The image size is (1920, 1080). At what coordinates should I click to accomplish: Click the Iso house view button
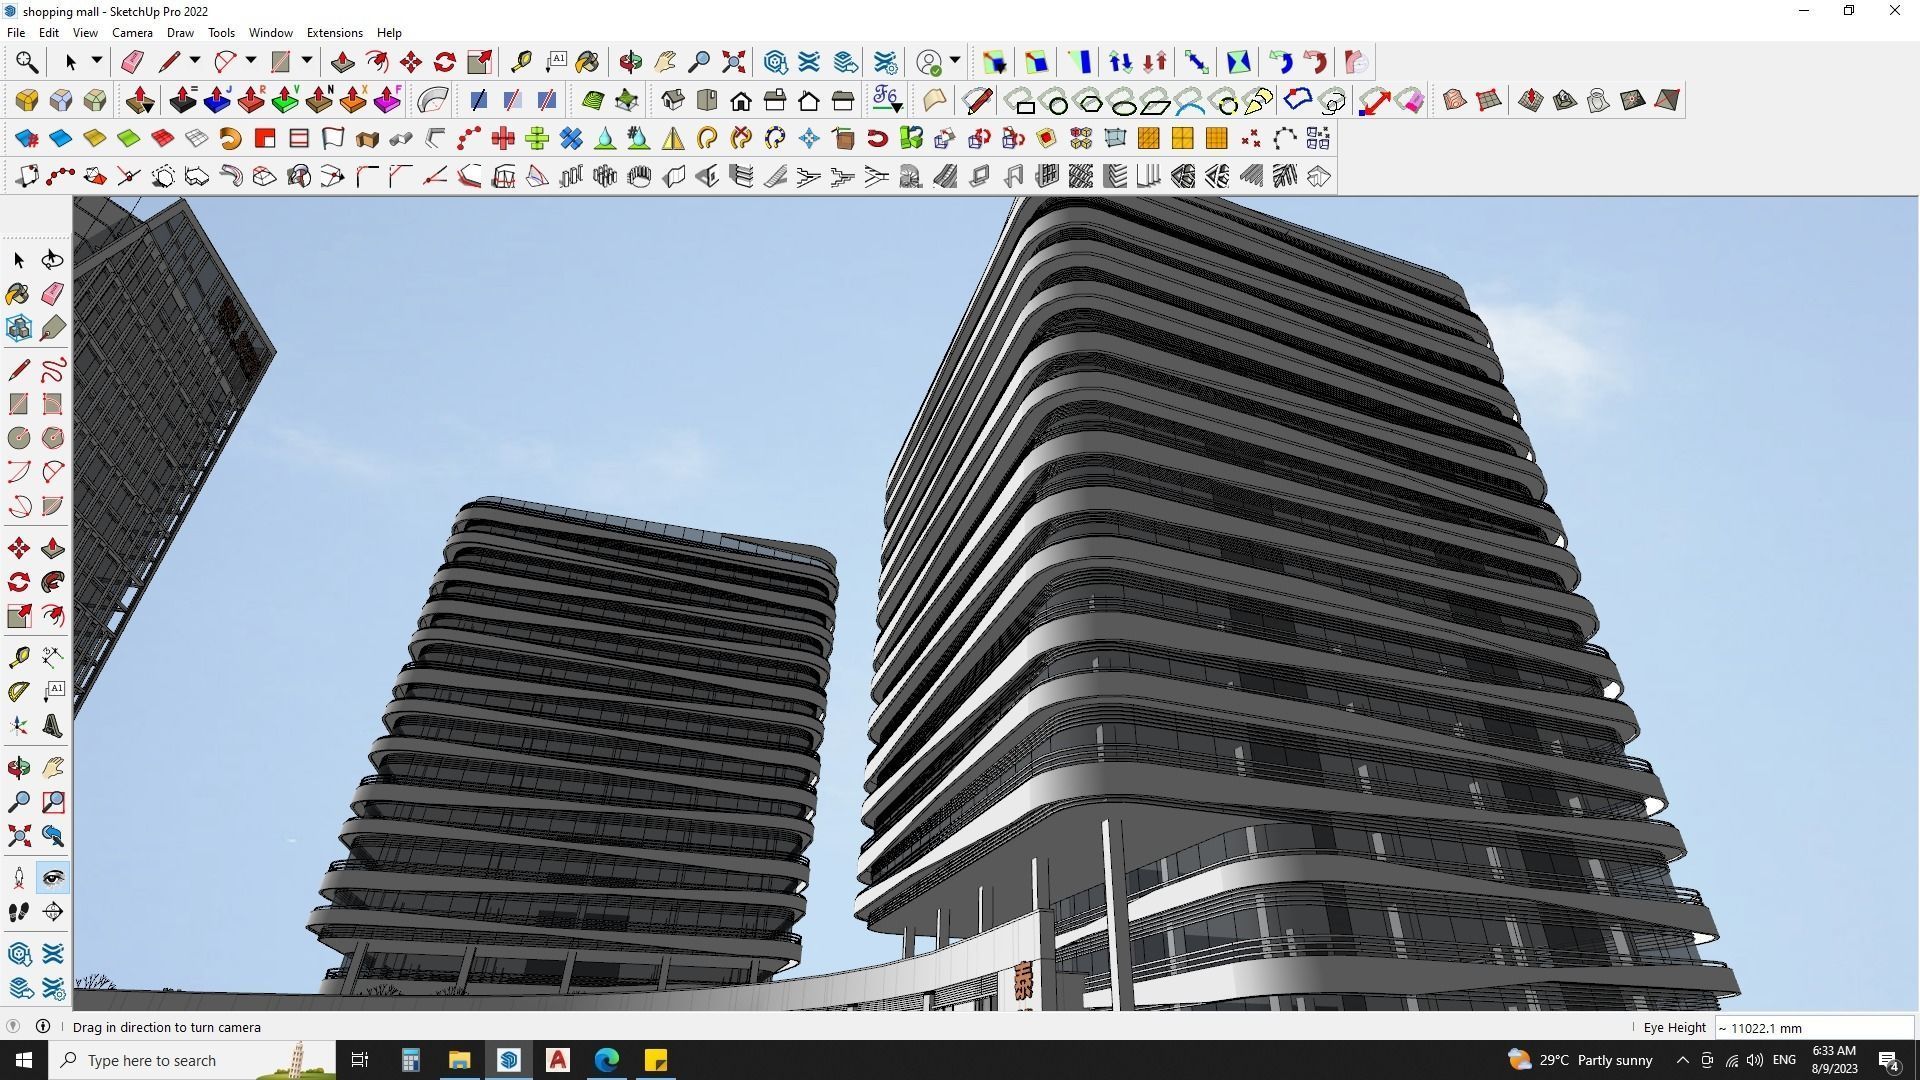coord(673,100)
